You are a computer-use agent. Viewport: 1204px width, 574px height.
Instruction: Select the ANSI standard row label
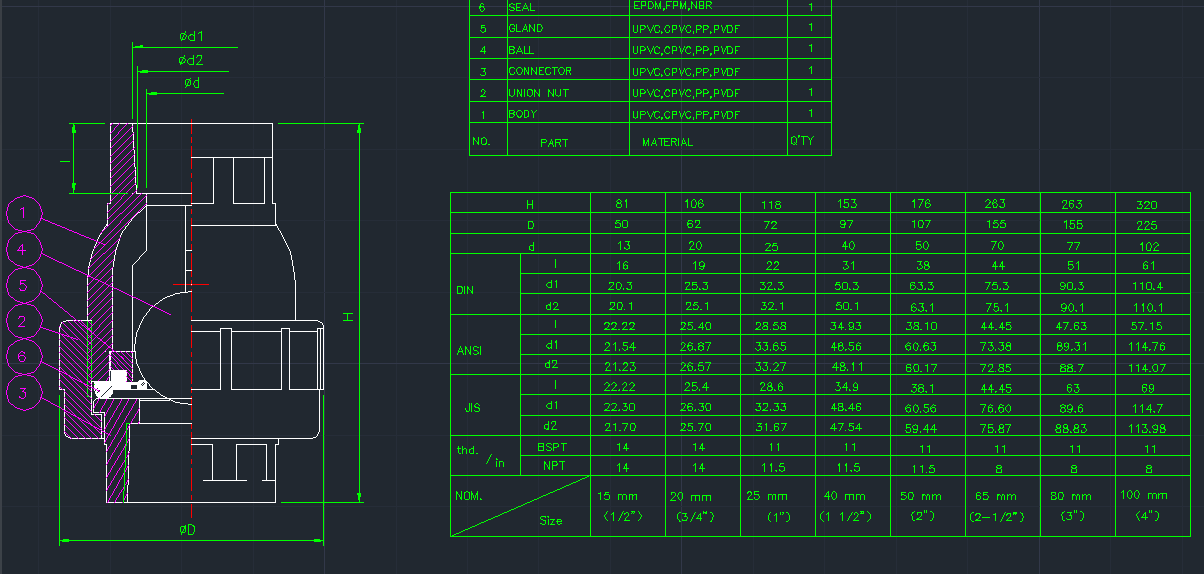tap(470, 350)
